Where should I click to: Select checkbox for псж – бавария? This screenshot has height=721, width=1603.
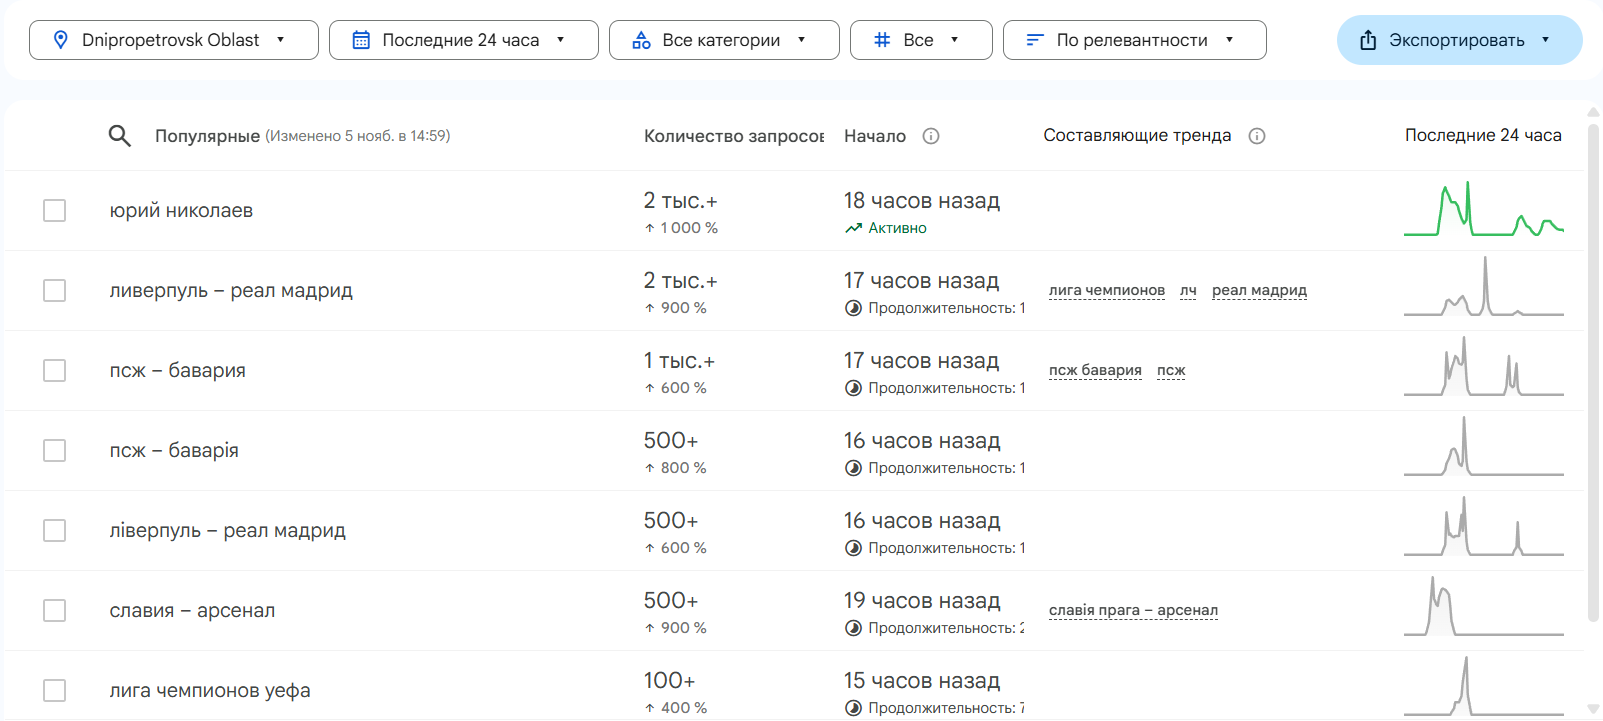tap(55, 371)
